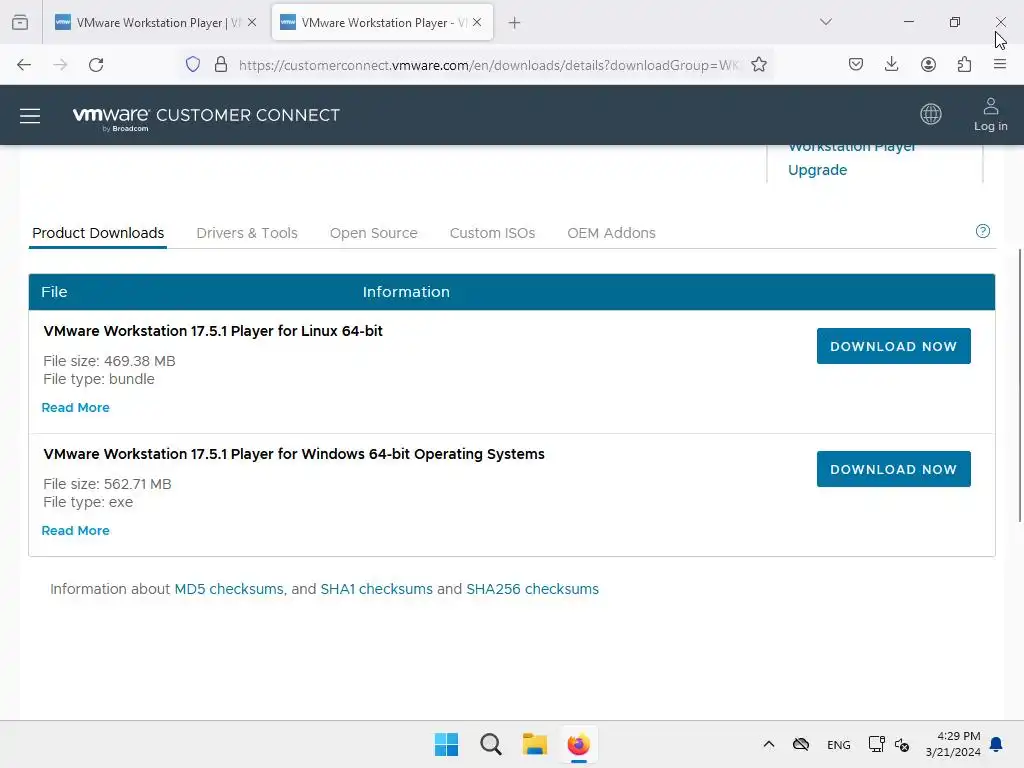Screen dimensions: 1024x768
Task: Click the 'File' column header
Action: pyautogui.click(x=54, y=292)
